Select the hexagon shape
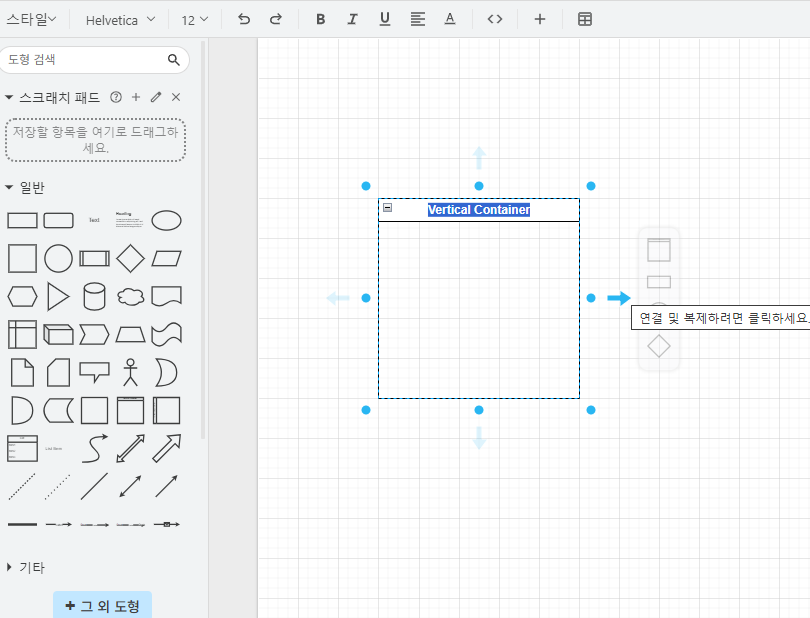The image size is (810, 618). (x=22, y=297)
